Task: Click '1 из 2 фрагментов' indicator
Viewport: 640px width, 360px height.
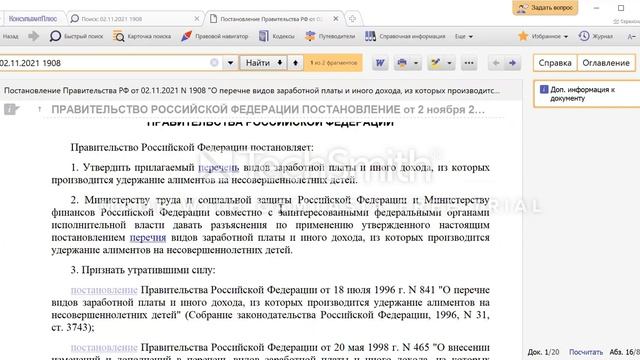Action: click(x=333, y=63)
